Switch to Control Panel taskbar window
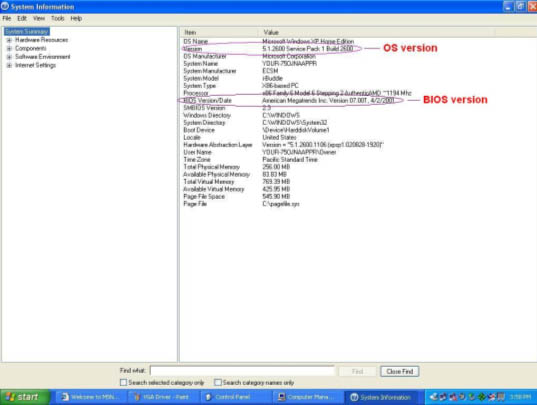This screenshot has height=405, width=537. pyautogui.click(x=235, y=397)
